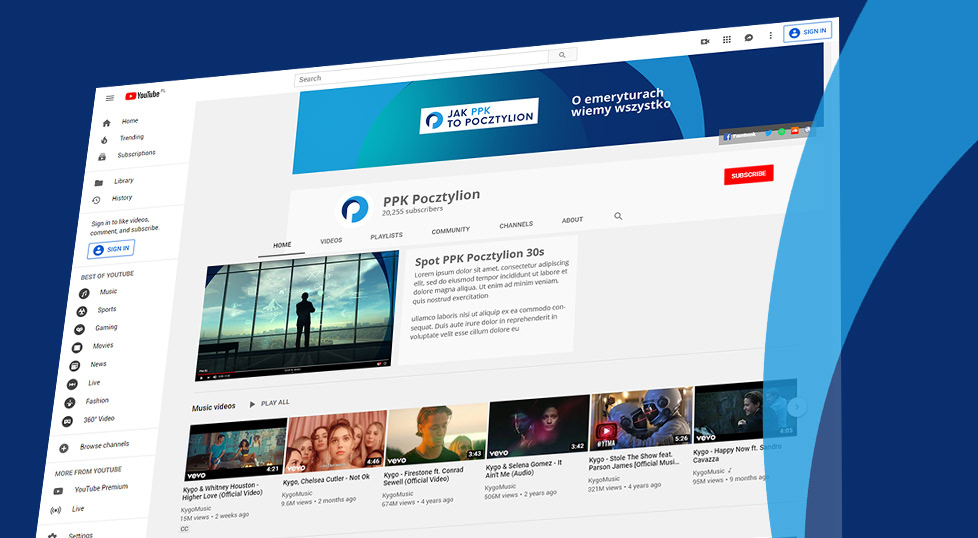Click the Movies icon in sidebar

77,348
